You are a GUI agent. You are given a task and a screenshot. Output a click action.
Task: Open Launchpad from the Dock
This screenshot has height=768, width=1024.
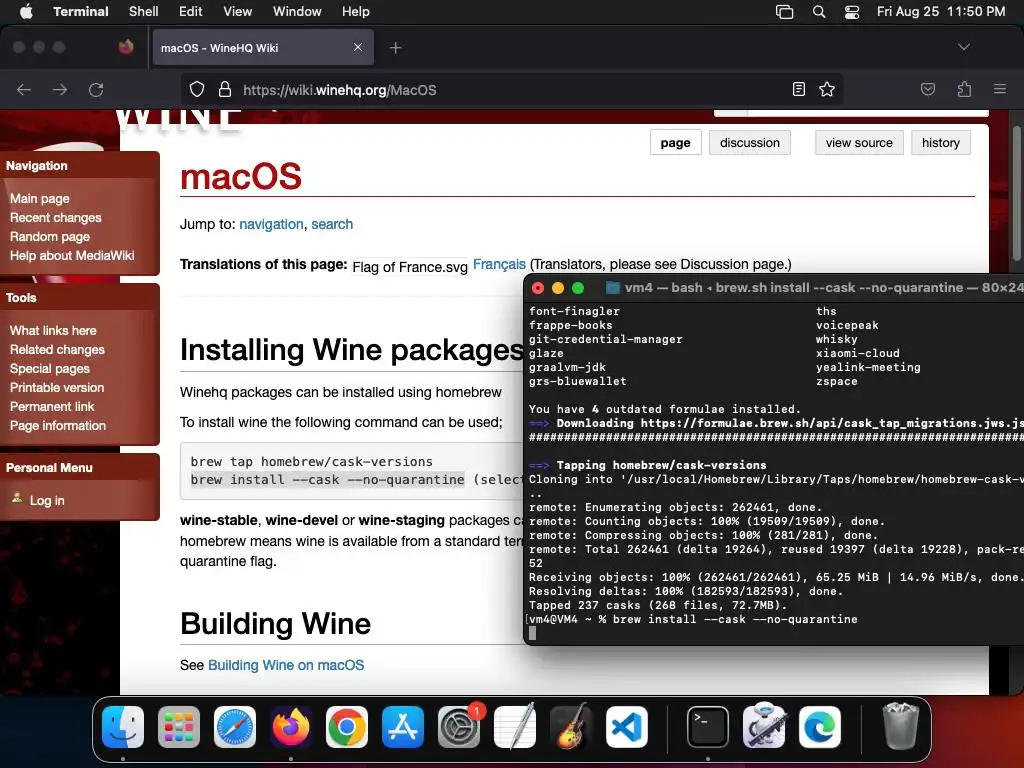(x=179, y=727)
